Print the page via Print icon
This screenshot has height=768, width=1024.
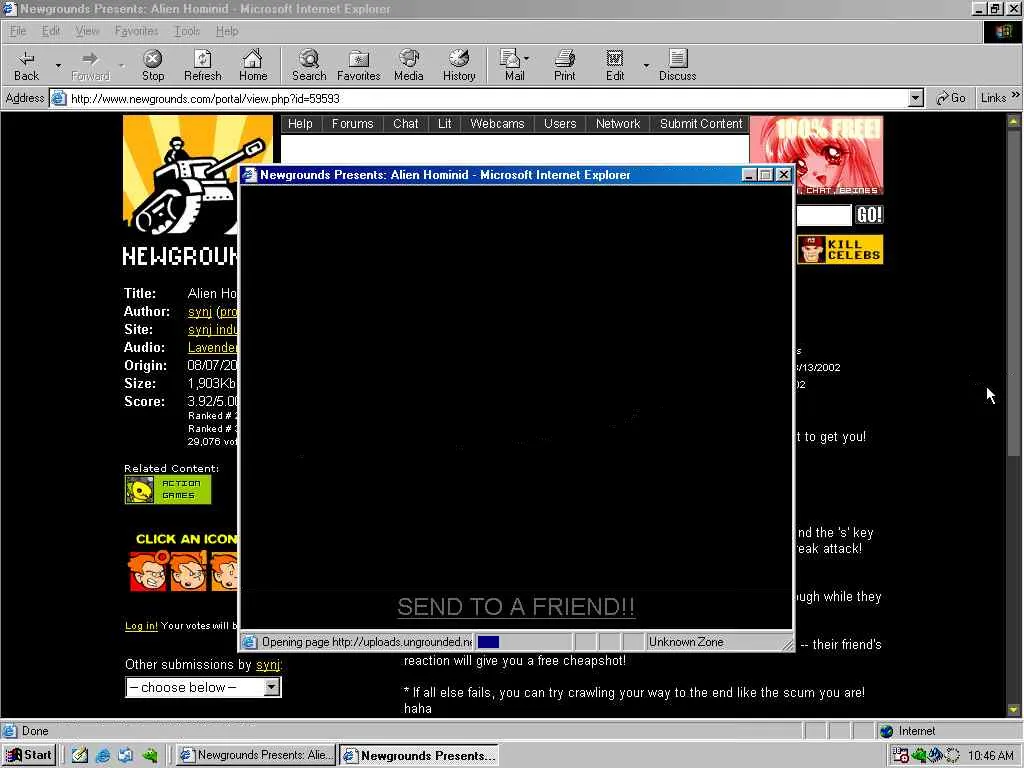tap(565, 65)
